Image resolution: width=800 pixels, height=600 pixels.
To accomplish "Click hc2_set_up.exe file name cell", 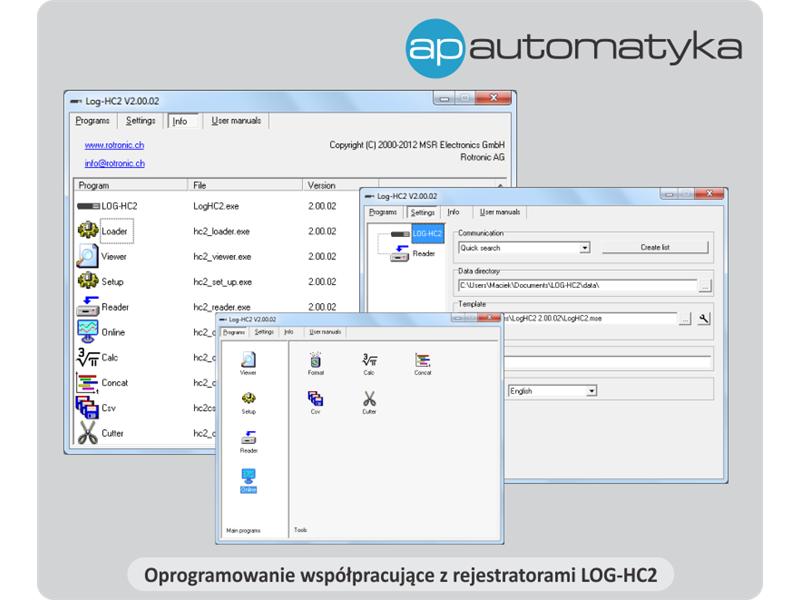I will 222,282.
